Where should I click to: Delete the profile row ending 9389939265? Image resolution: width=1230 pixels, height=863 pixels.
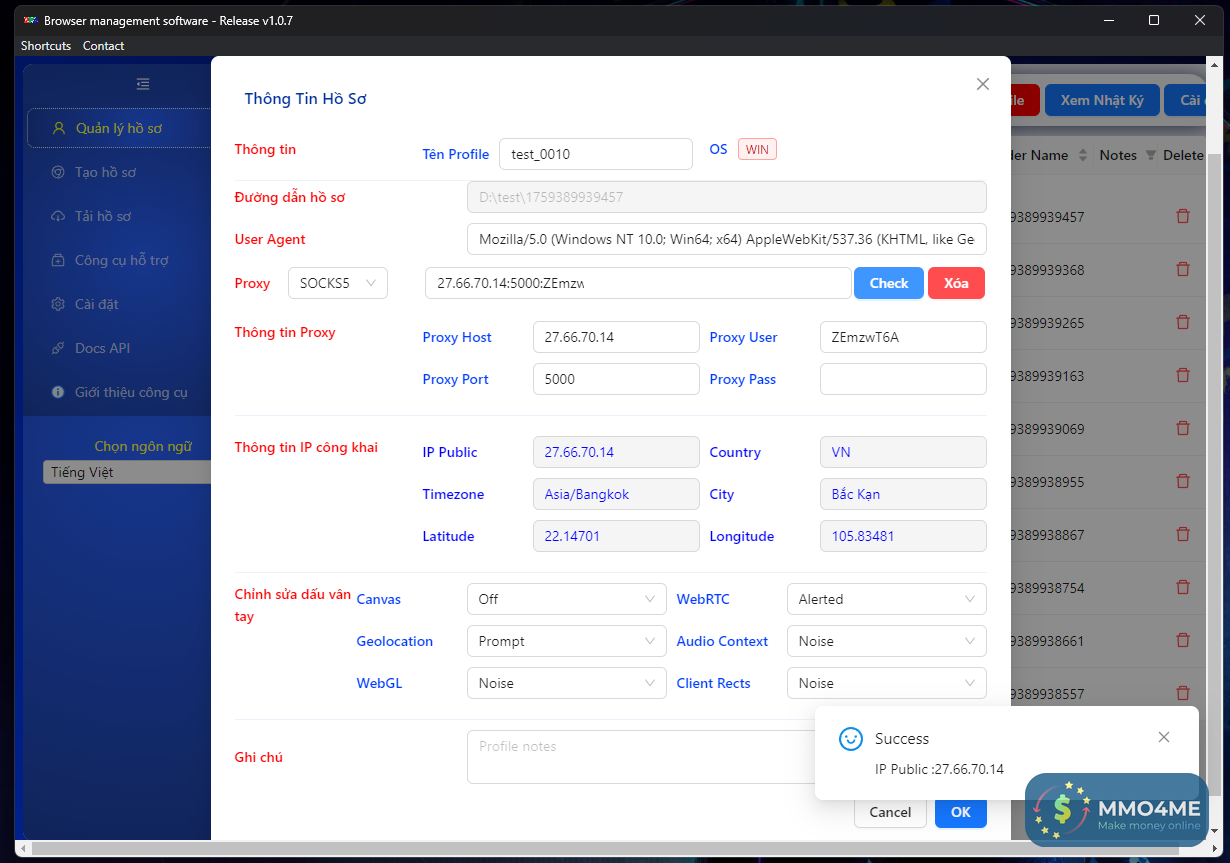click(x=1183, y=322)
